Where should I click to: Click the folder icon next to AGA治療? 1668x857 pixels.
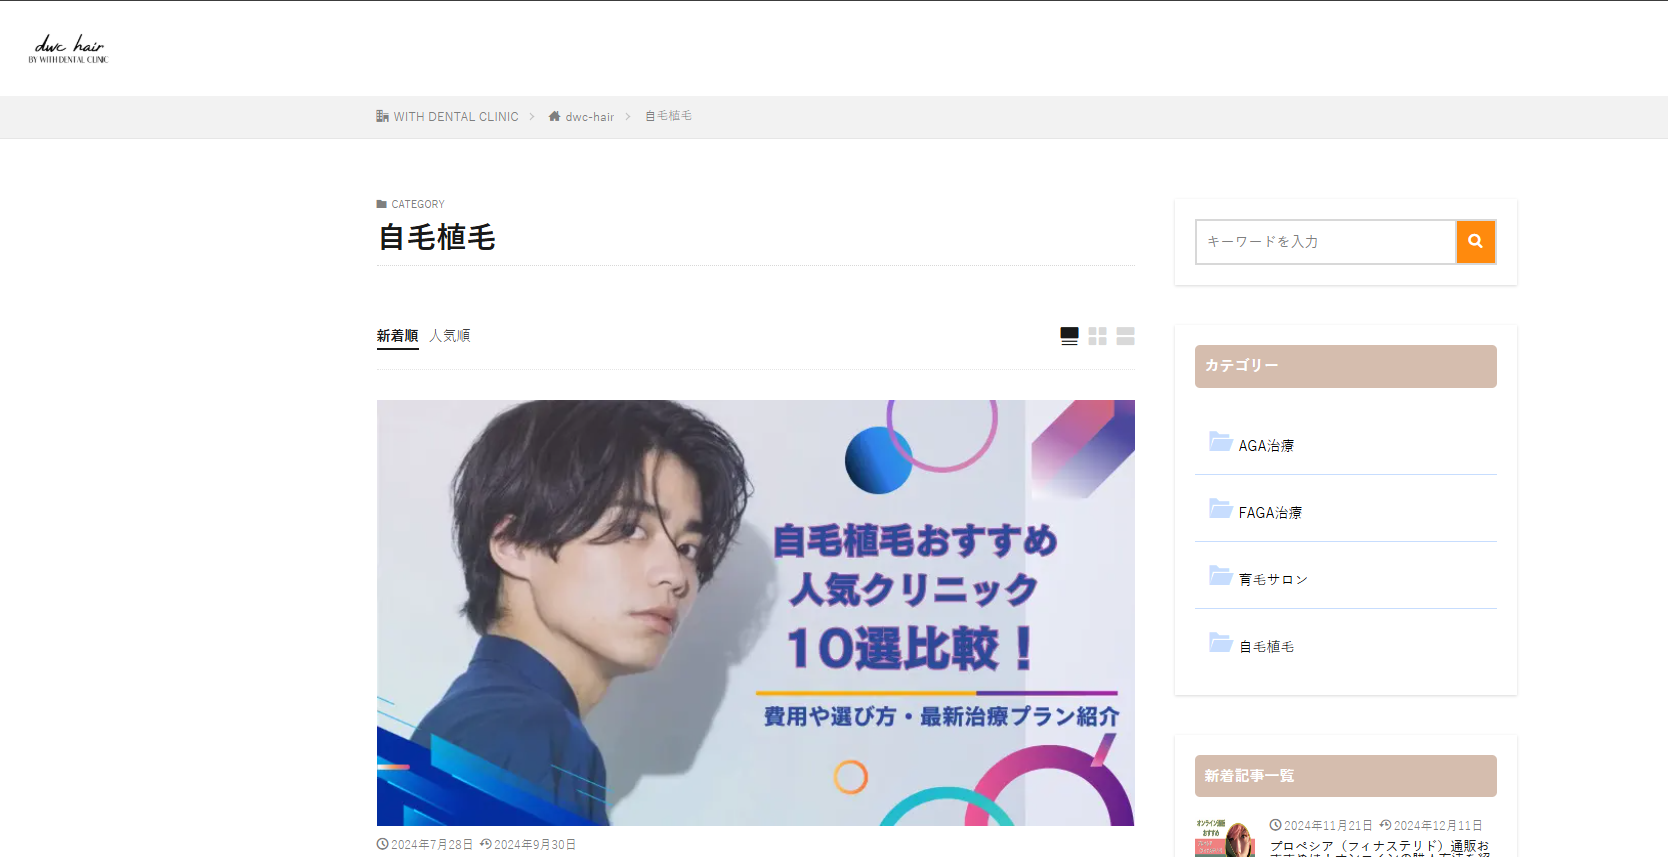click(x=1220, y=441)
